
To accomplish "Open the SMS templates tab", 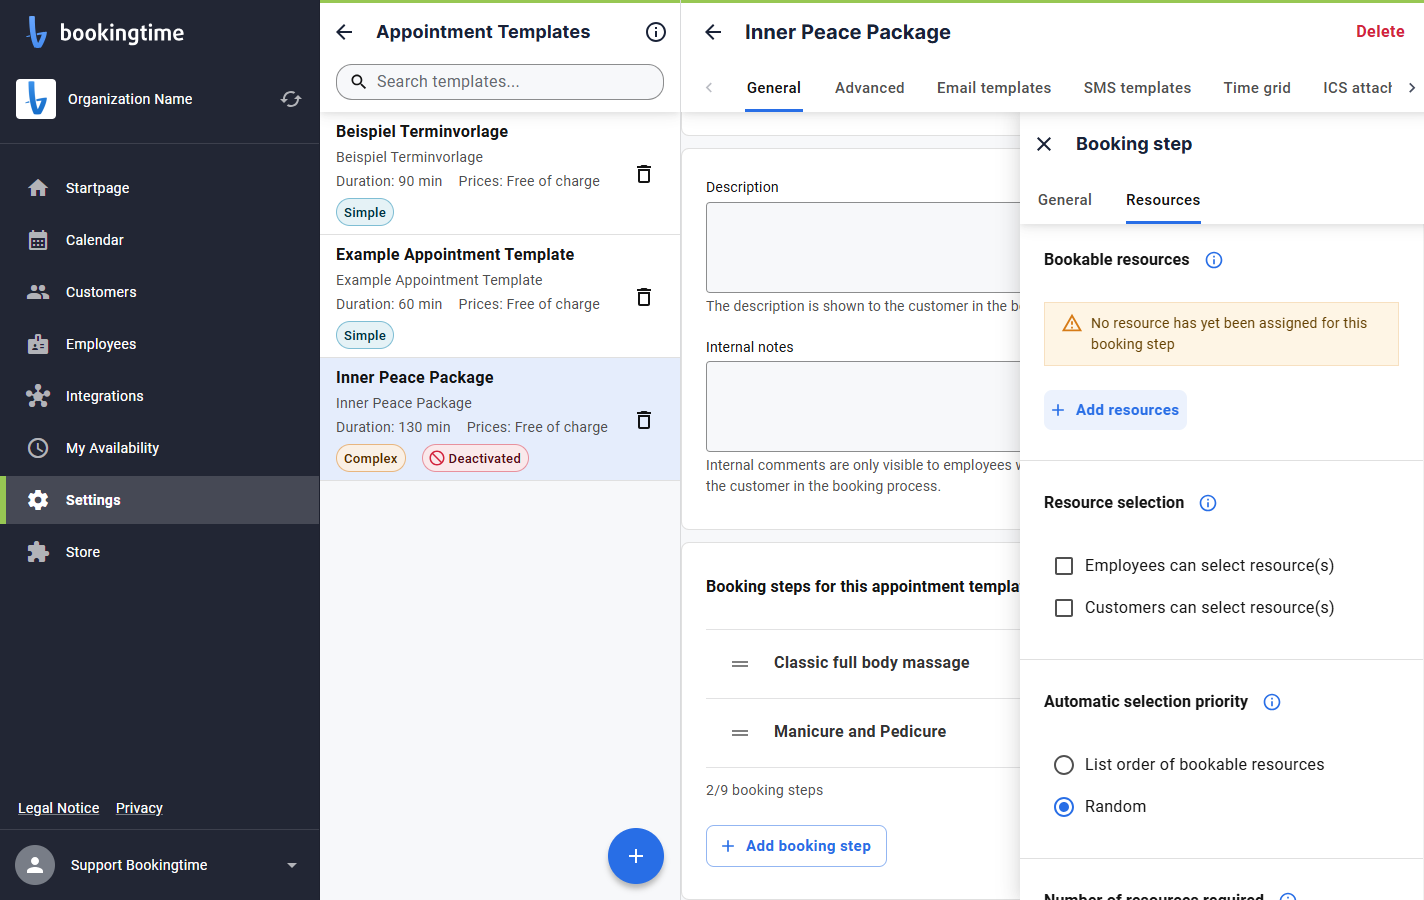I will tap(1137, 88).
